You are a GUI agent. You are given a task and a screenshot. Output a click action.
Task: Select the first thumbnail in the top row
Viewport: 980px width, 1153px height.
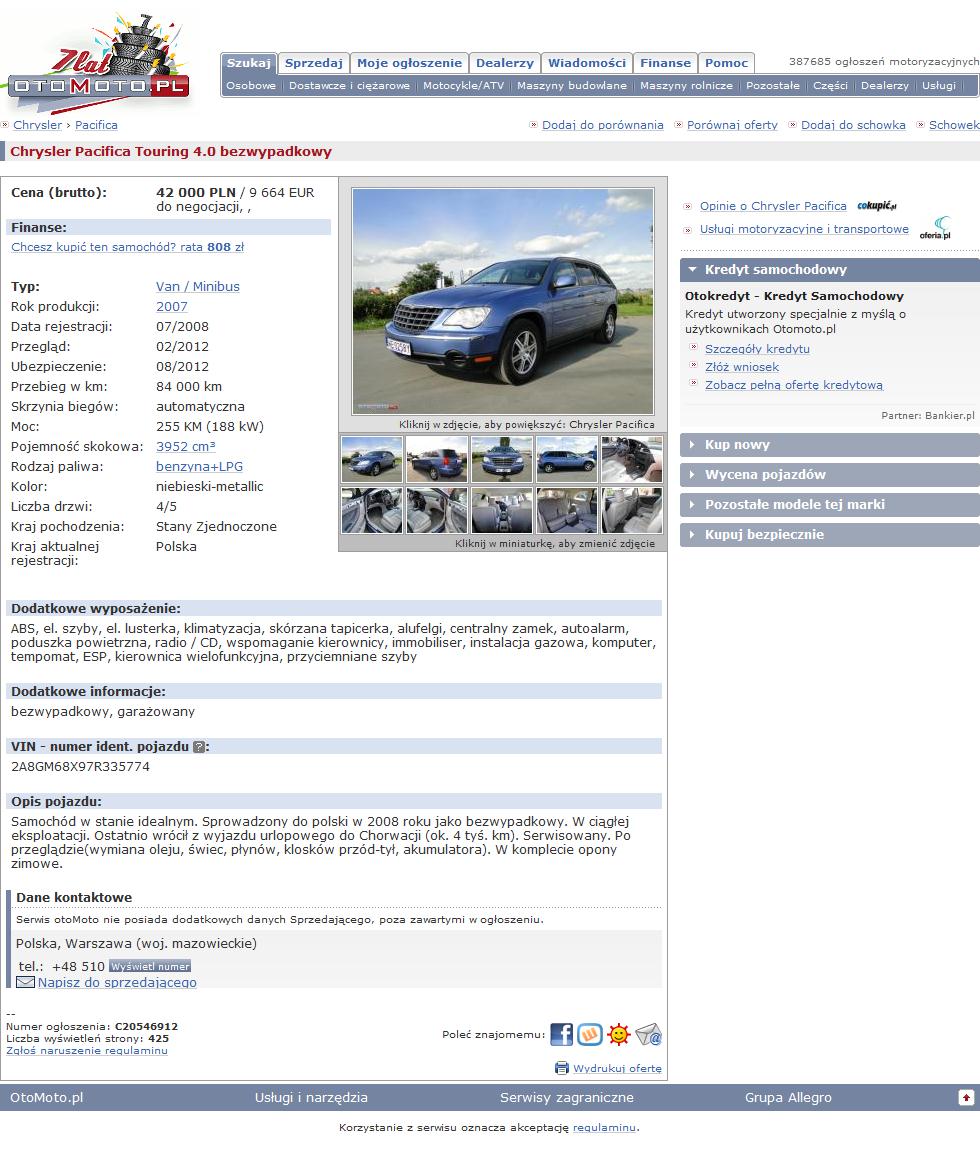pyautogui.click(x=372, y=459)
